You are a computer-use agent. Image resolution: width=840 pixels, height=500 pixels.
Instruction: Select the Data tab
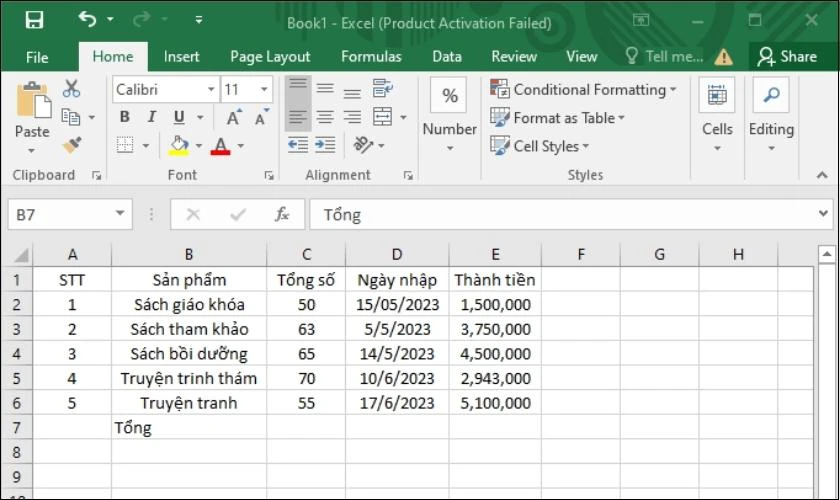click(447, 57)
